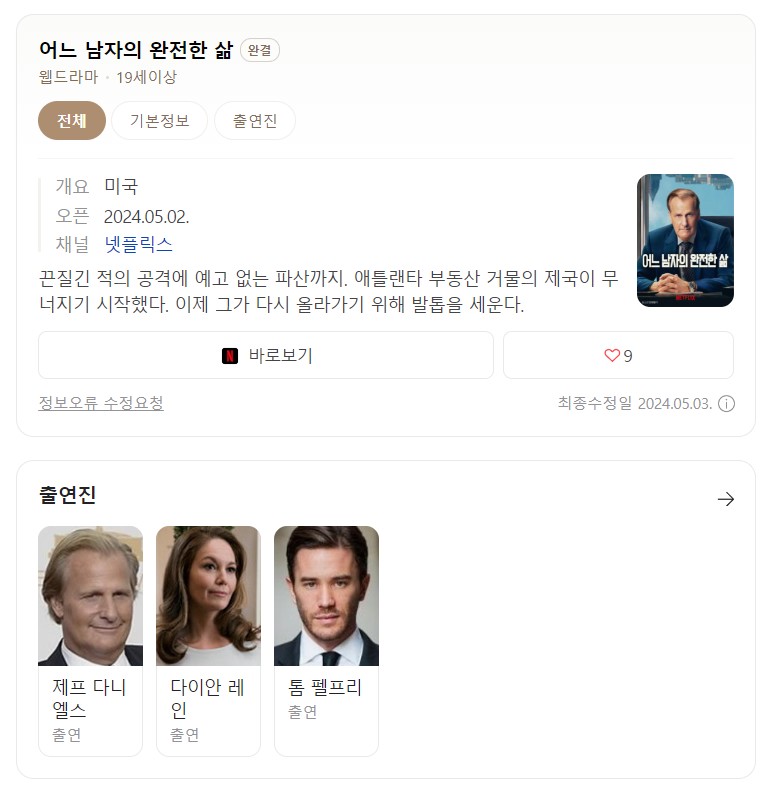765x787 pixels.
Task: Open the info circle icon beside 최종수정일
Action: coord(726,404)
